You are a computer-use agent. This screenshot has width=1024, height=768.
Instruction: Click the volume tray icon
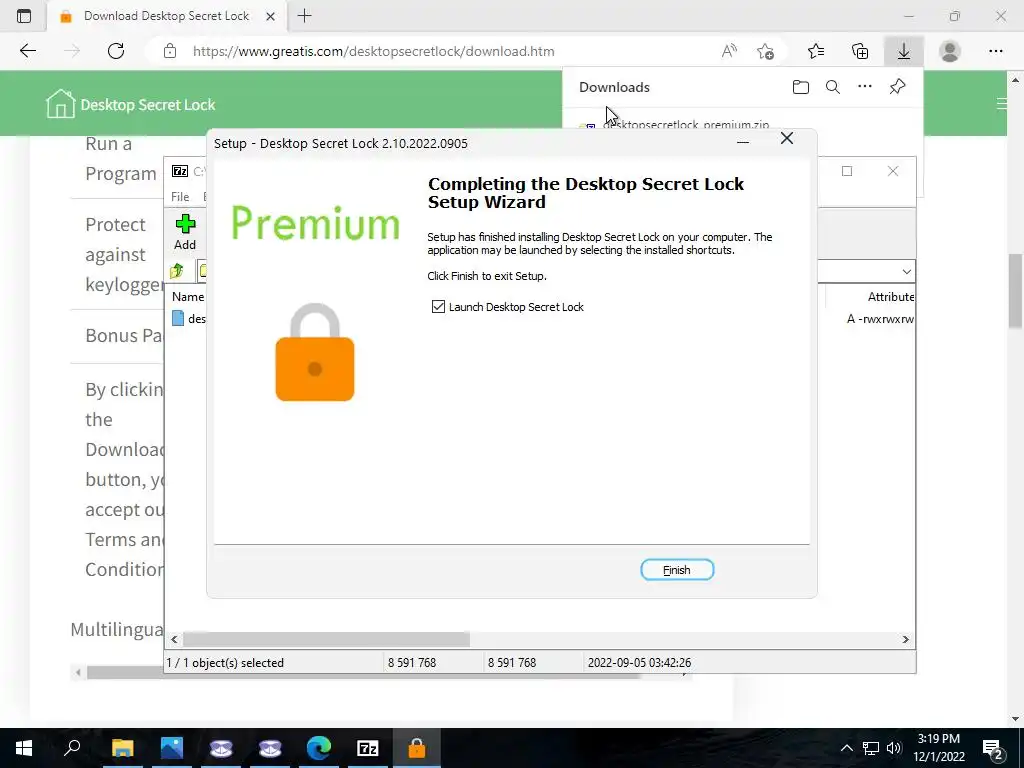[894, 748]
